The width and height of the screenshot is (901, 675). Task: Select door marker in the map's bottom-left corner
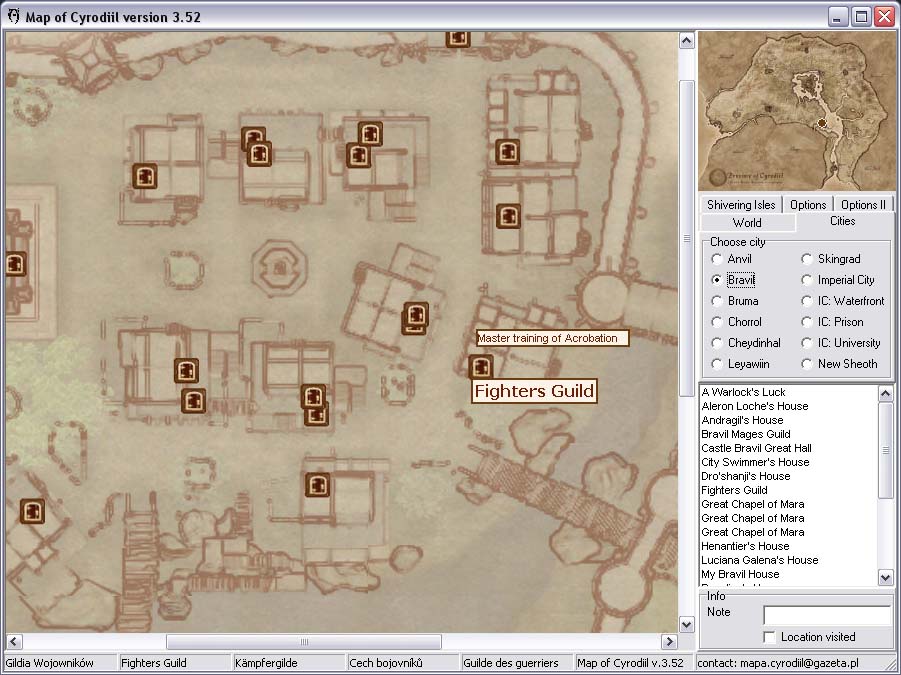(32, 511)
